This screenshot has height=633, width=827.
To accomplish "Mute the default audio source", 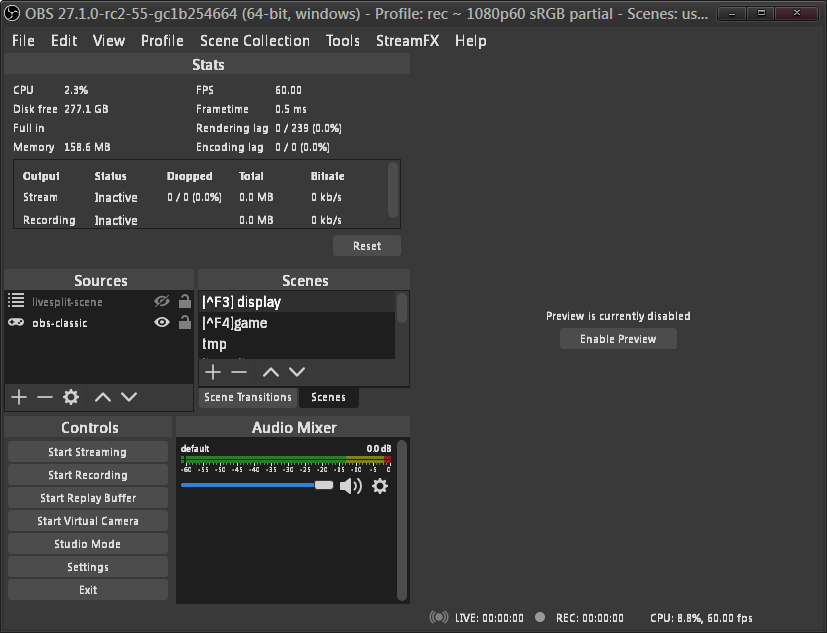I will [351, 486].
